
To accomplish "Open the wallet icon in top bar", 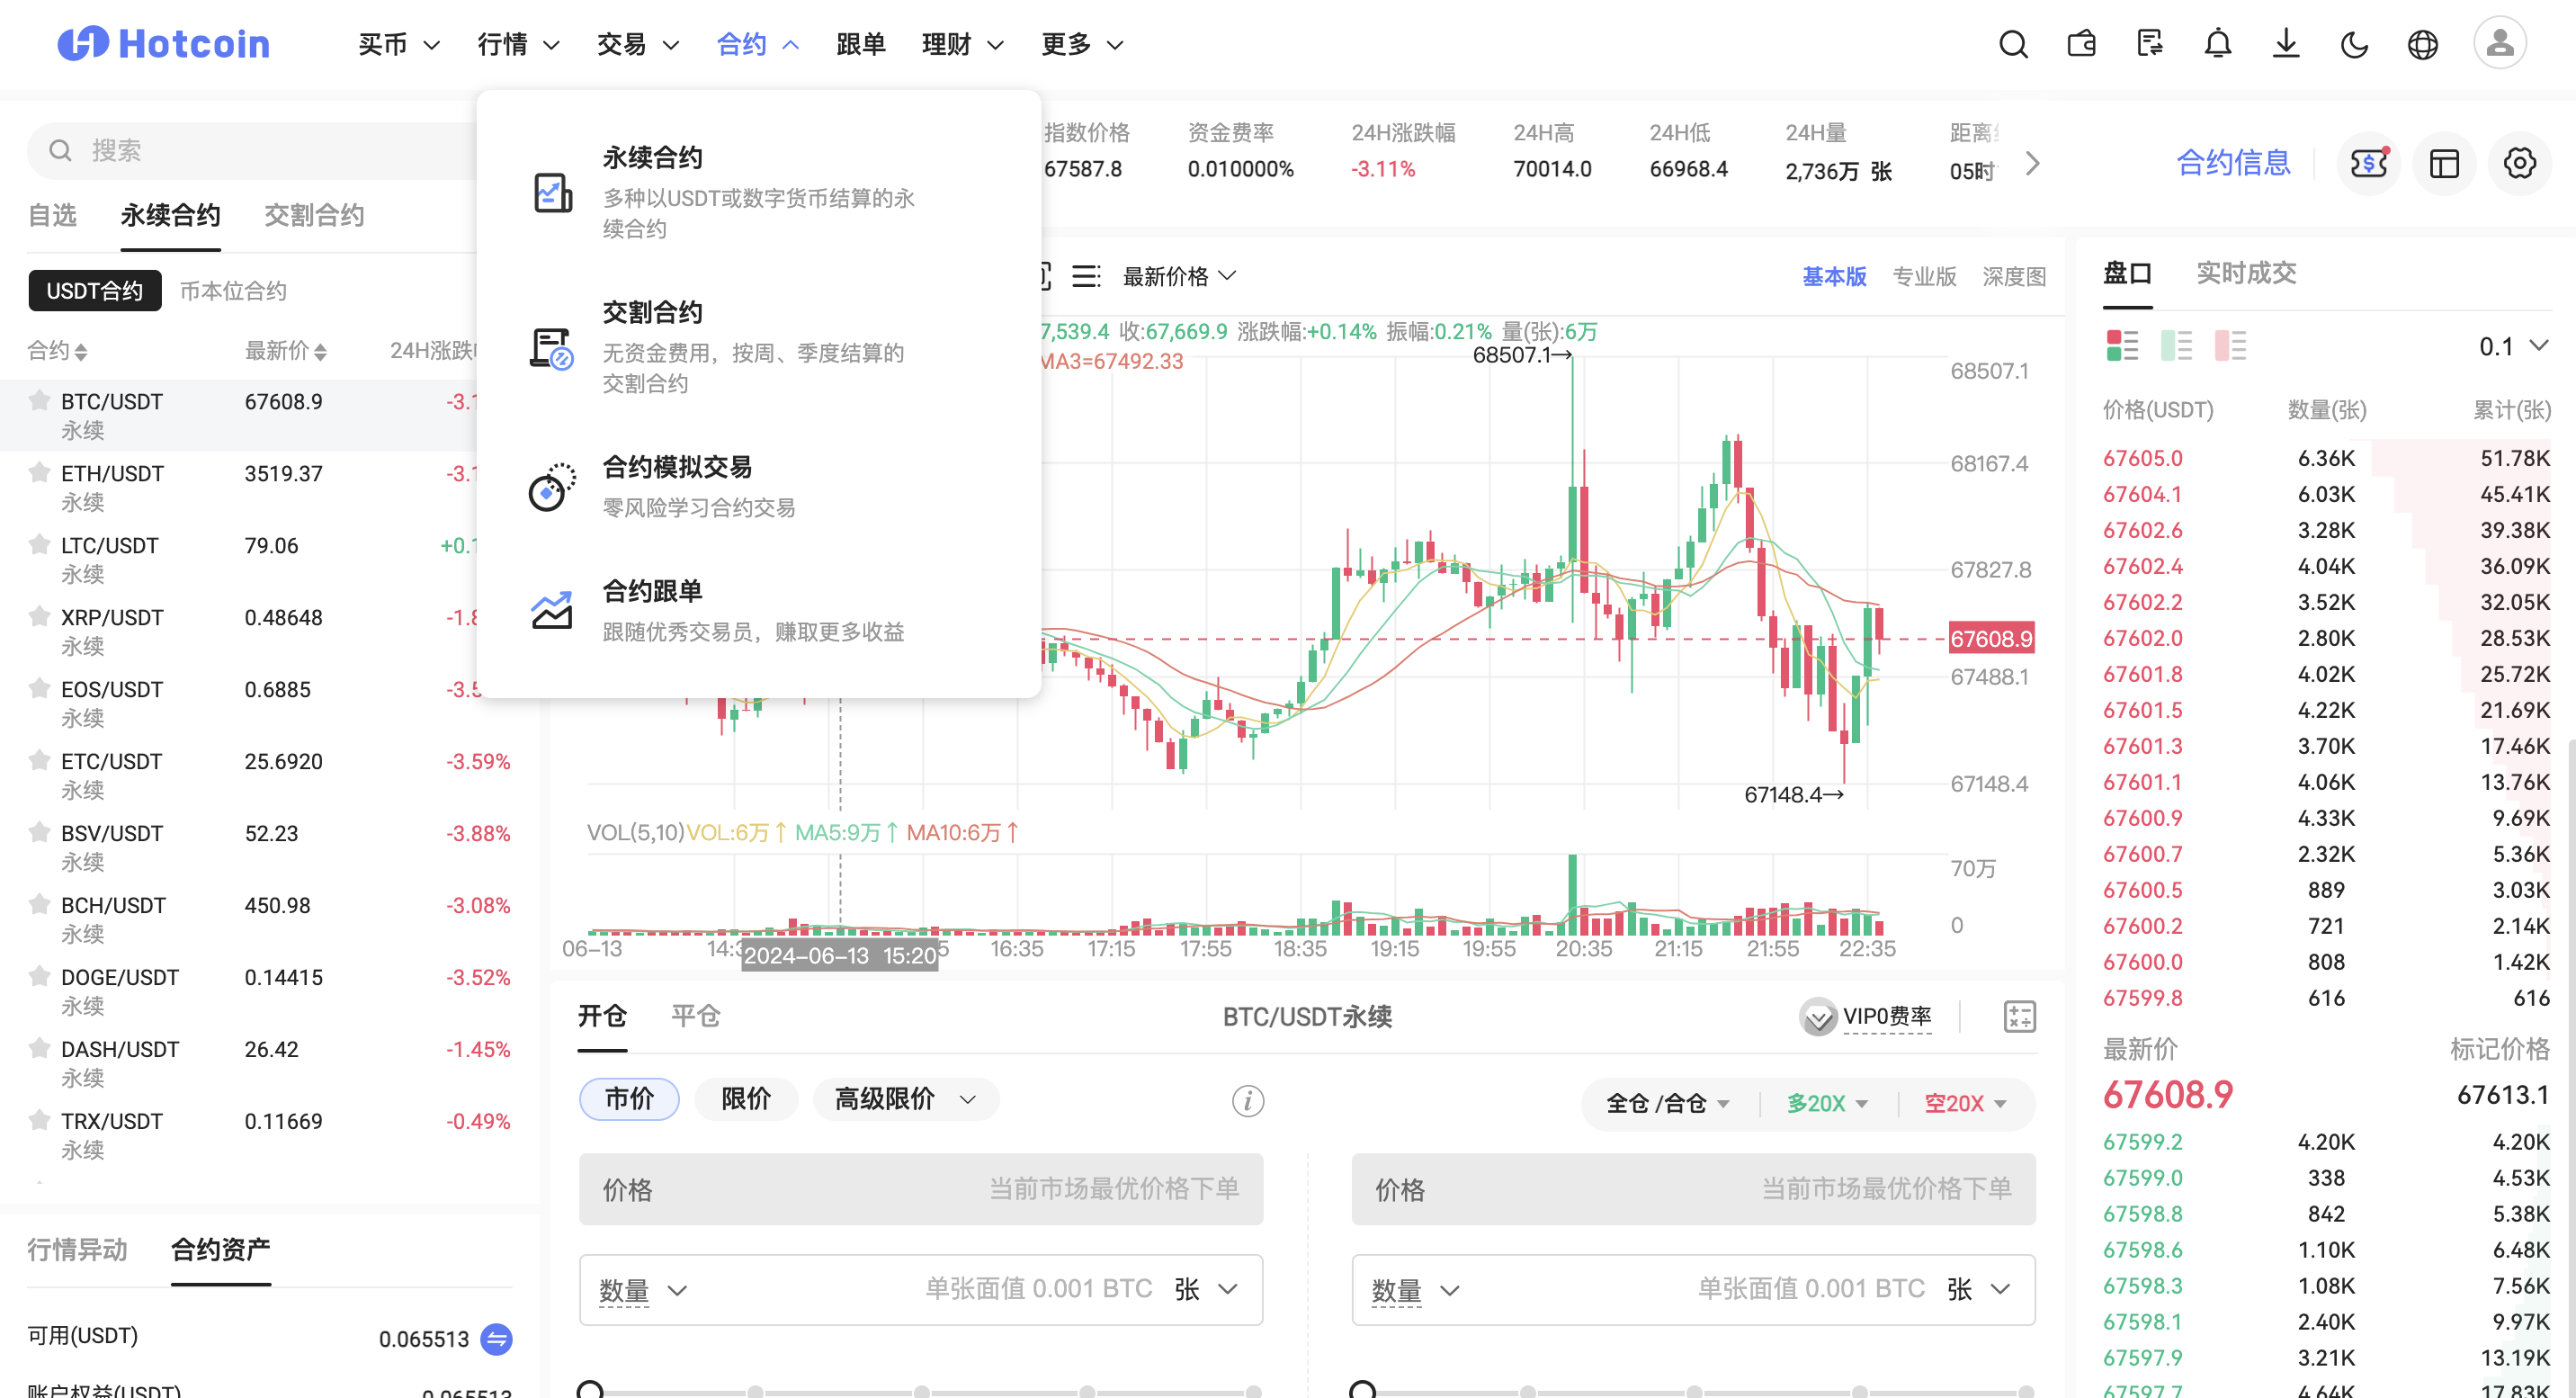I will 2081,44.
